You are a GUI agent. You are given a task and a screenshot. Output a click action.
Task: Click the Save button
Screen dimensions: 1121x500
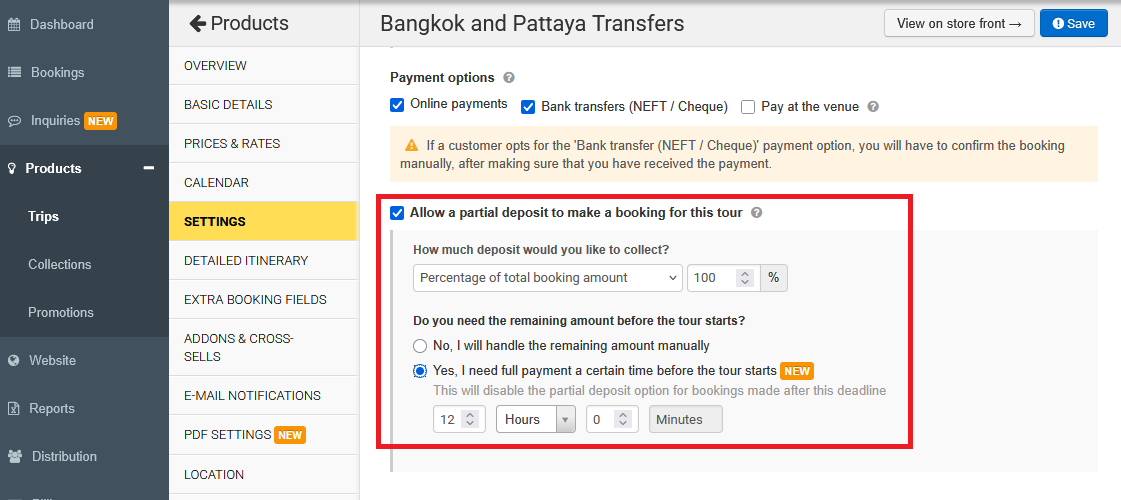(x=1073, y=23)
